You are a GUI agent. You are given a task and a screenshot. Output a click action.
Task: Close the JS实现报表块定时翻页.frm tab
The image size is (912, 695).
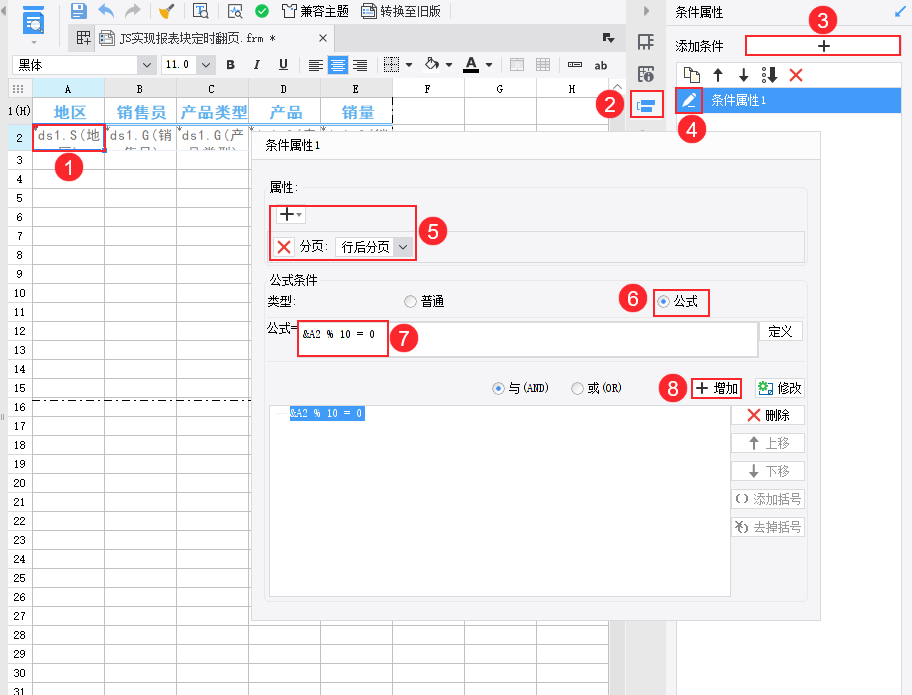[x=323, y=38]
